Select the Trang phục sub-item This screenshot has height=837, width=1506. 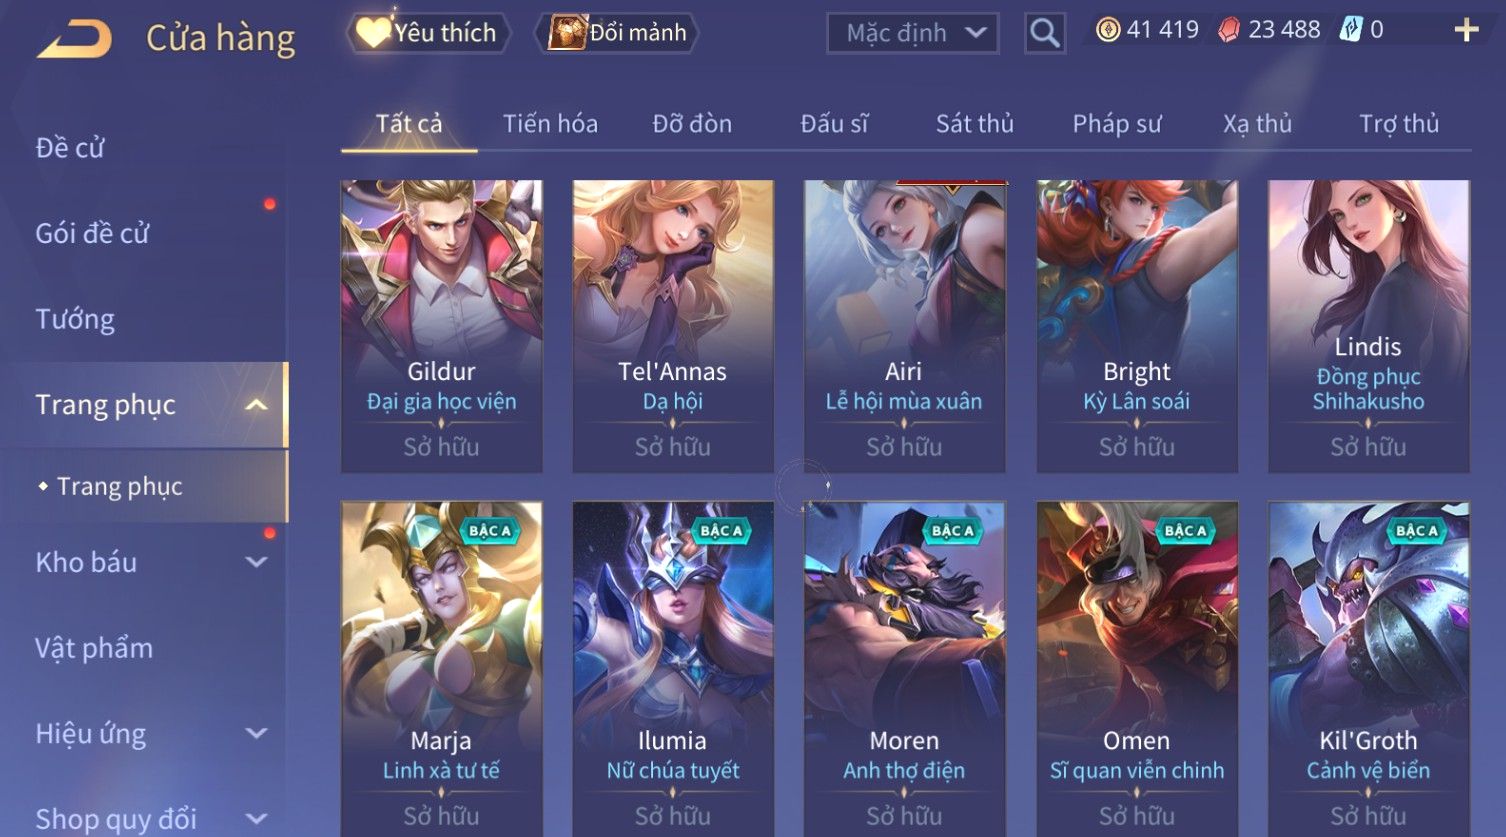click(120, 486)
